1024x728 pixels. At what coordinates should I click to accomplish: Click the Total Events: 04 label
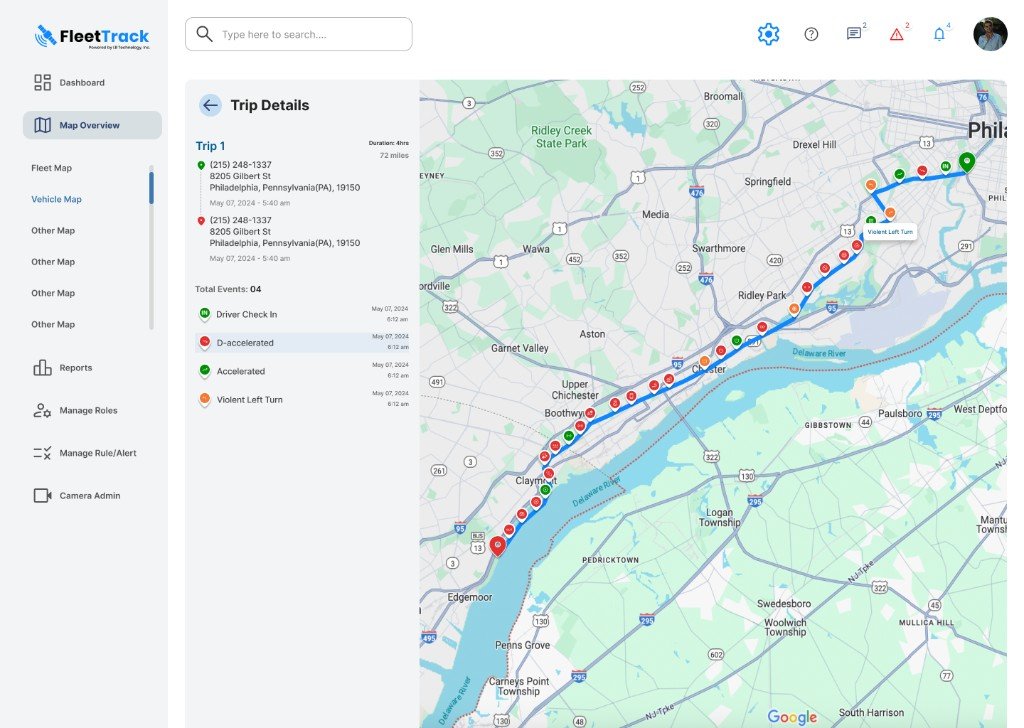click(228, 289)
